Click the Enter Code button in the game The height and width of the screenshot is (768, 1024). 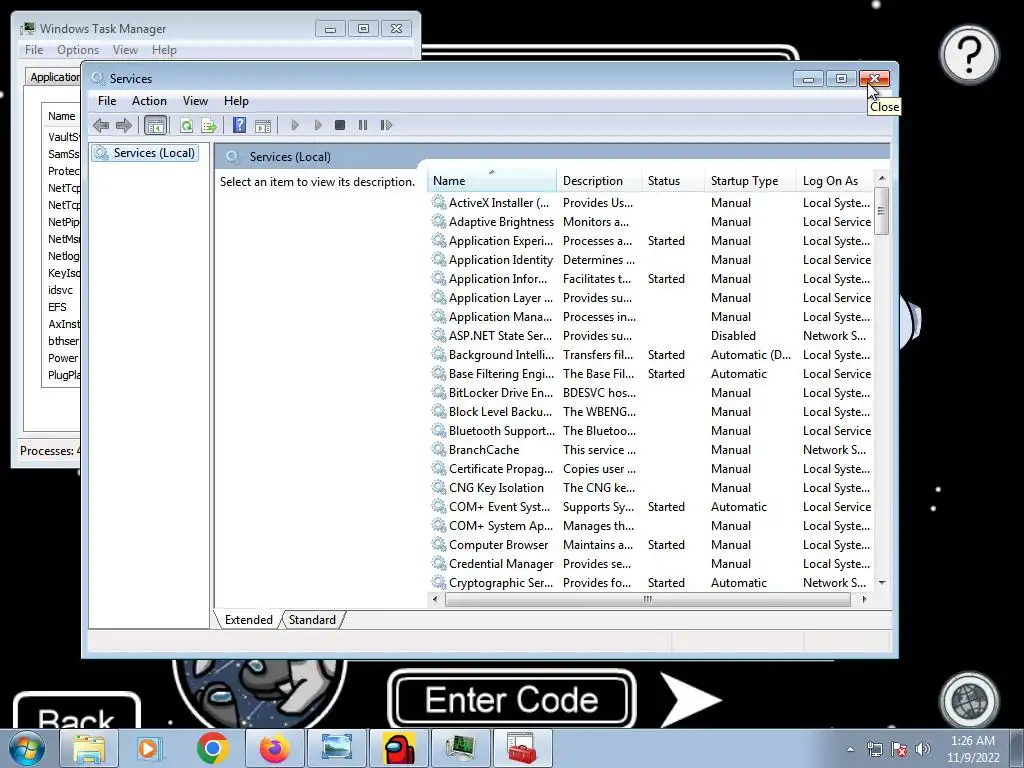point(512,699)
